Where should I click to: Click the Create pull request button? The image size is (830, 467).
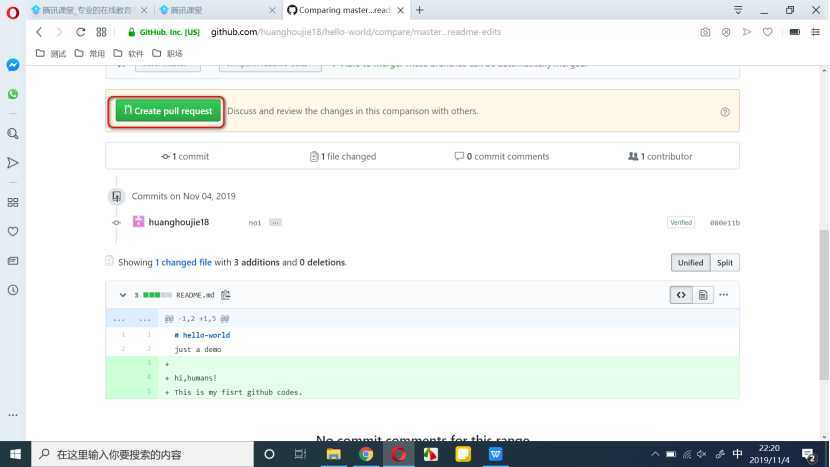pos(168,111)
